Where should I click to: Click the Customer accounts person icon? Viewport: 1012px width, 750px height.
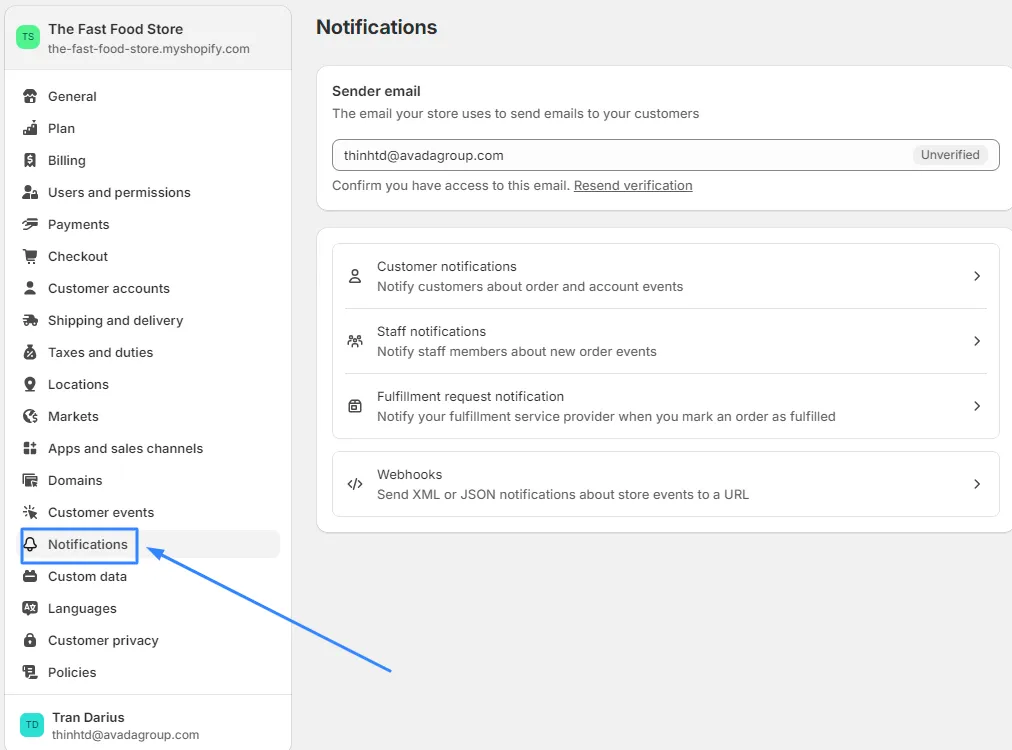pyautogui.click(x=30, y=288)
